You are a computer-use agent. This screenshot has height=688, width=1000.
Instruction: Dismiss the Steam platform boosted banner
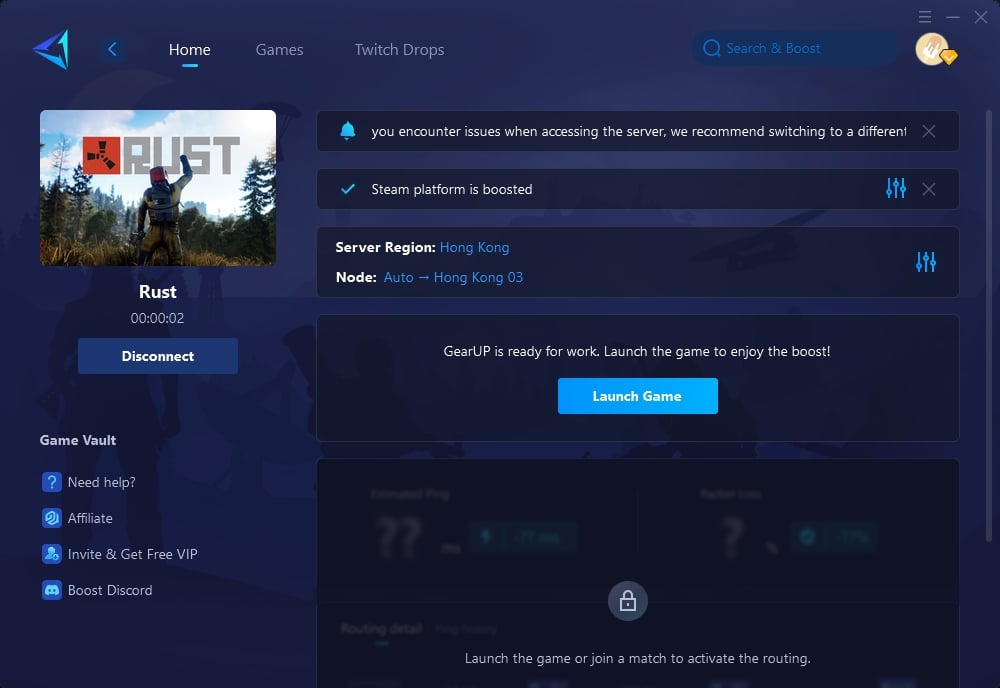(929, 189)
